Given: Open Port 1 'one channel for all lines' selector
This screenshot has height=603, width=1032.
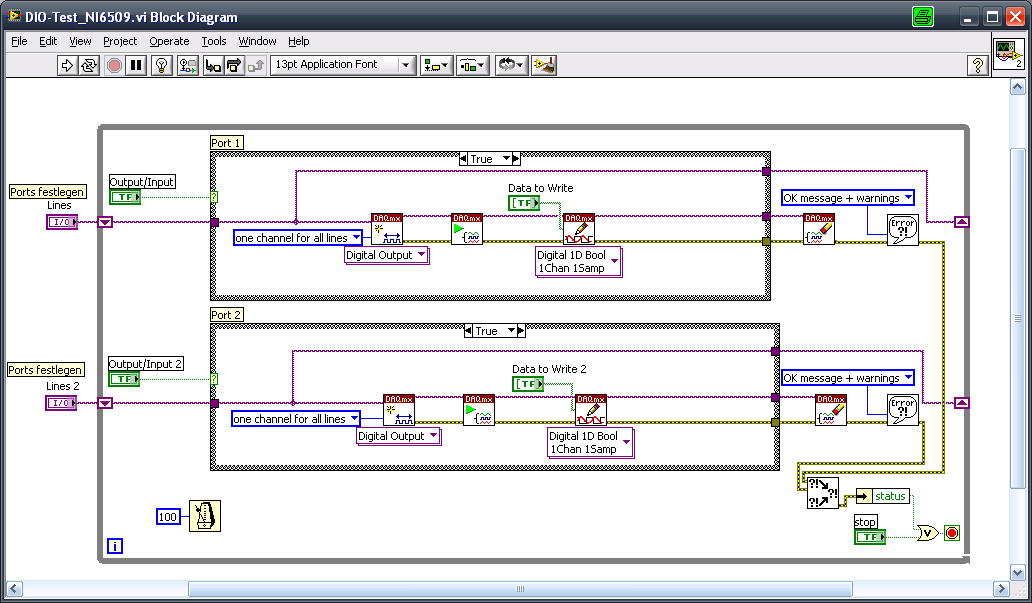Looking at the screenshot, I should pyautogui.click(x=297, y=238).
